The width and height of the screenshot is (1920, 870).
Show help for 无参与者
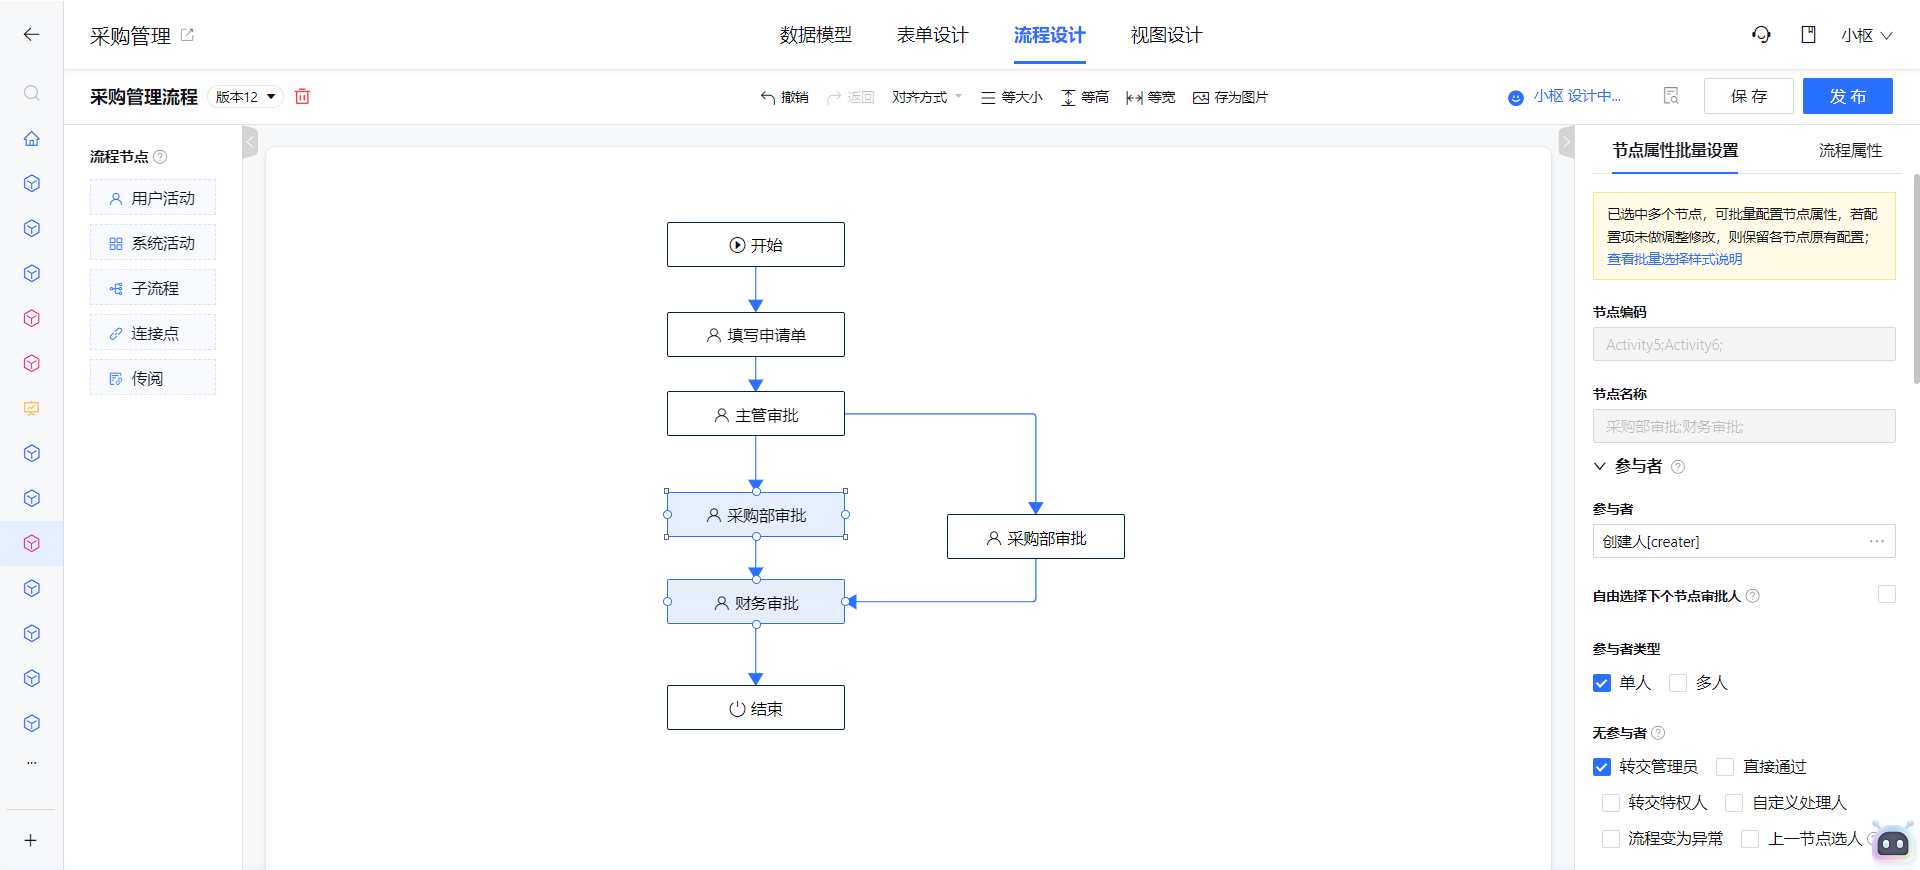point(1658,733)
